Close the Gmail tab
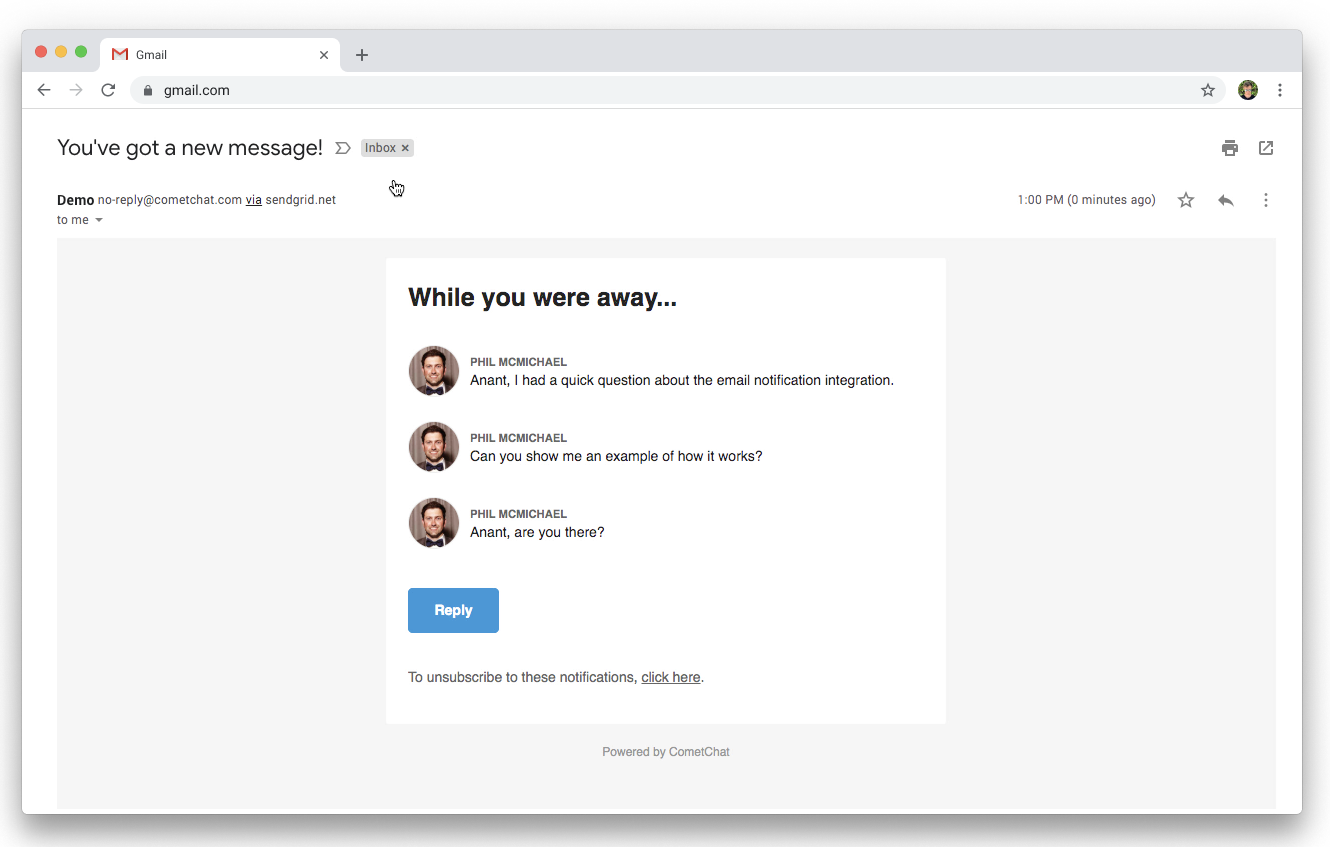 324,55
